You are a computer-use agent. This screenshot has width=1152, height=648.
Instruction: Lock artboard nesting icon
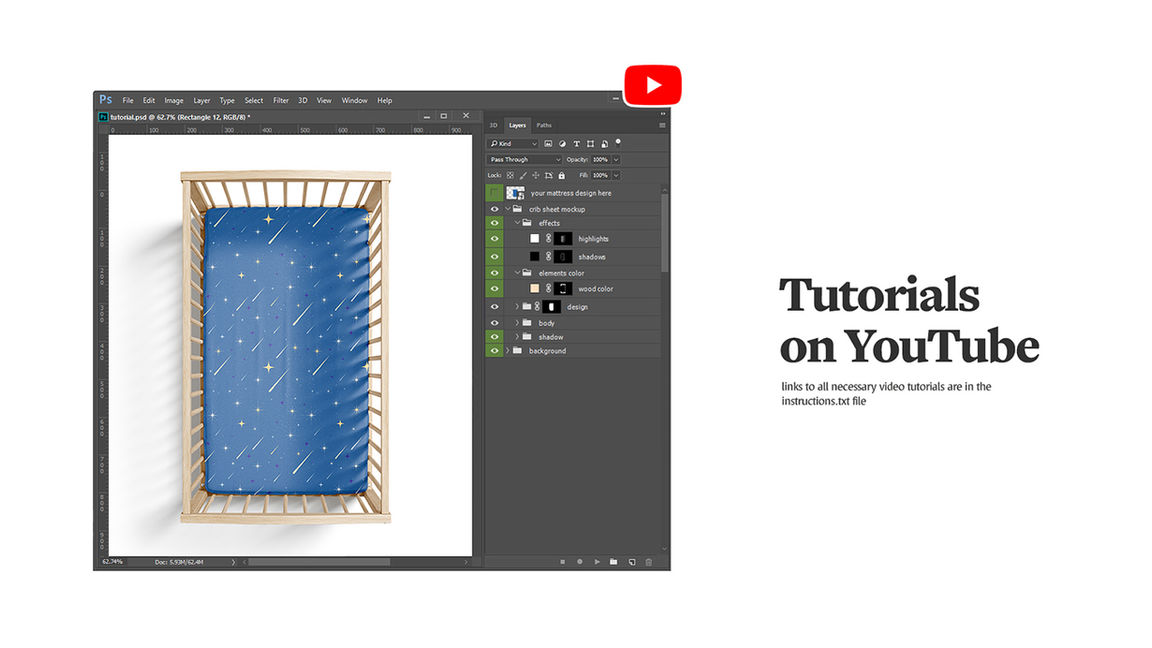pyautogui.click(x=548, y=176)
